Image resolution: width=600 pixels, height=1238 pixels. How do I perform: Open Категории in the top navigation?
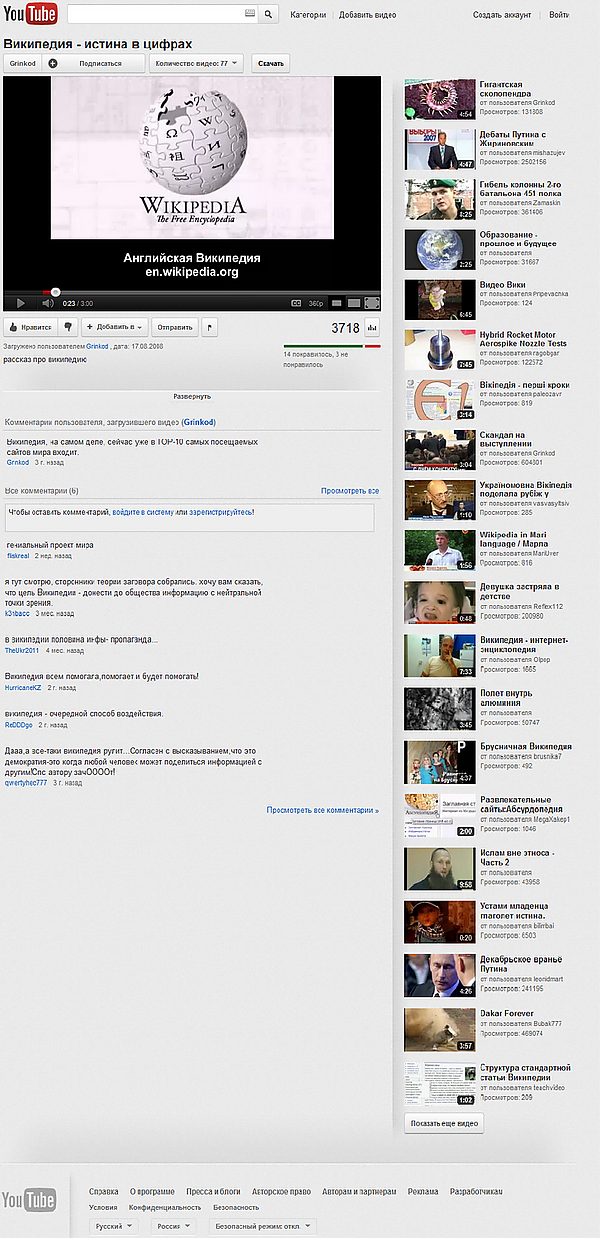click(309, 15)
